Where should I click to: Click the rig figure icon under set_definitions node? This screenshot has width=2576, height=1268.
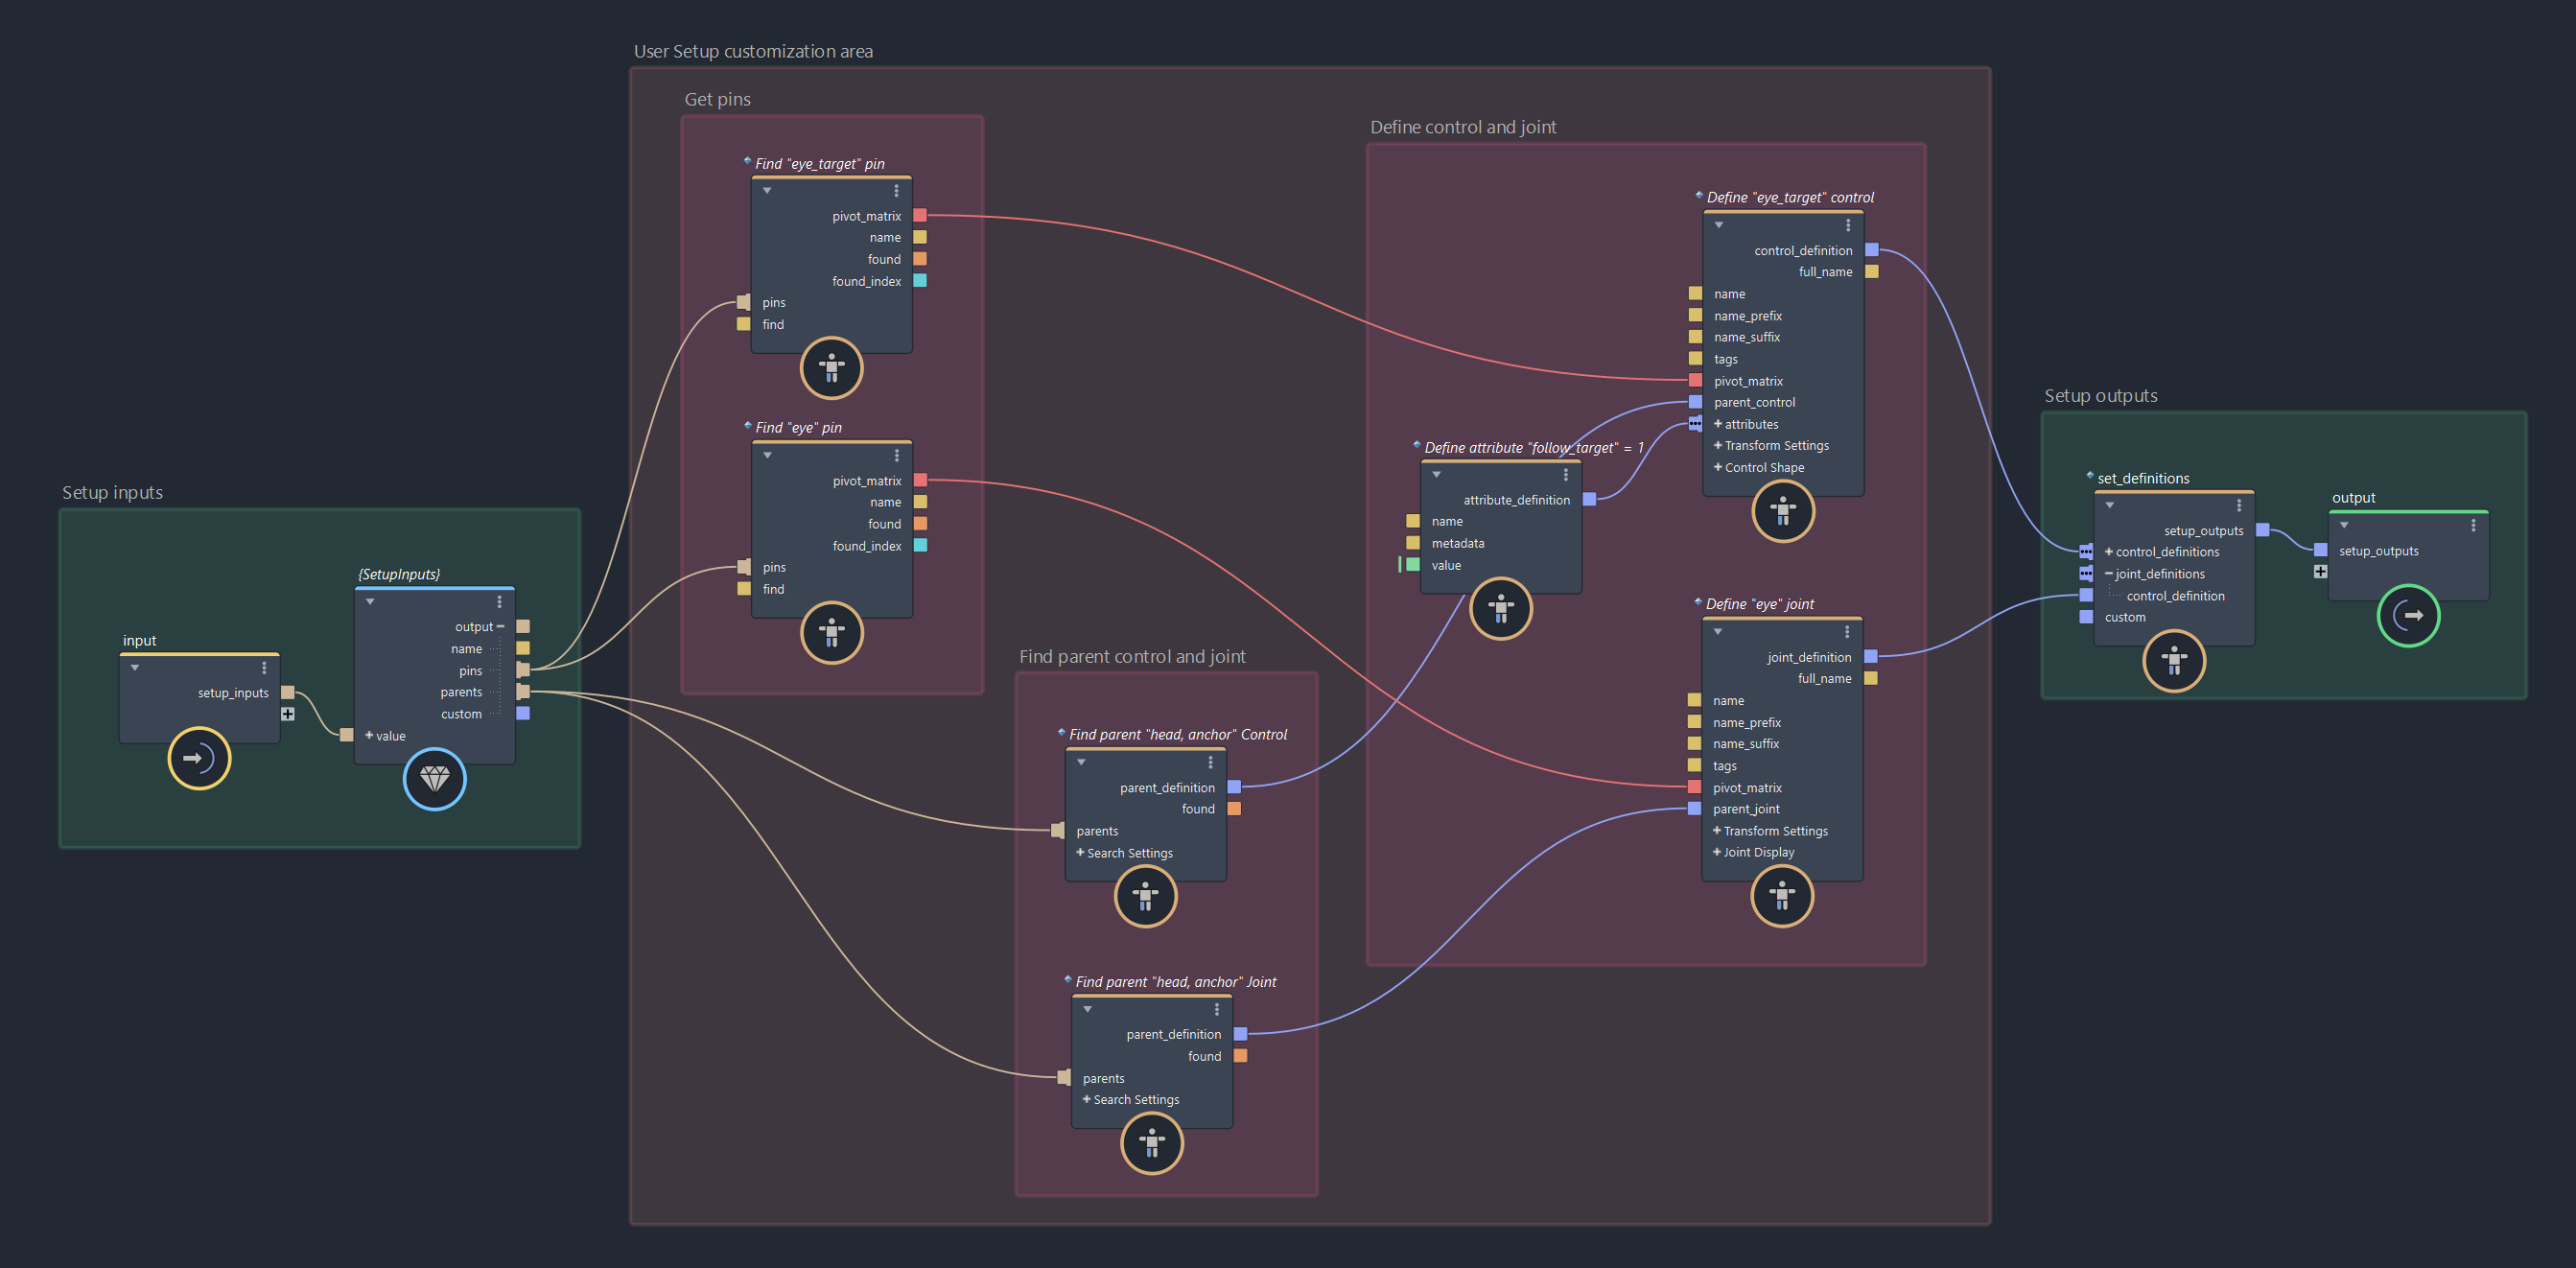(x=2174, y=661)
